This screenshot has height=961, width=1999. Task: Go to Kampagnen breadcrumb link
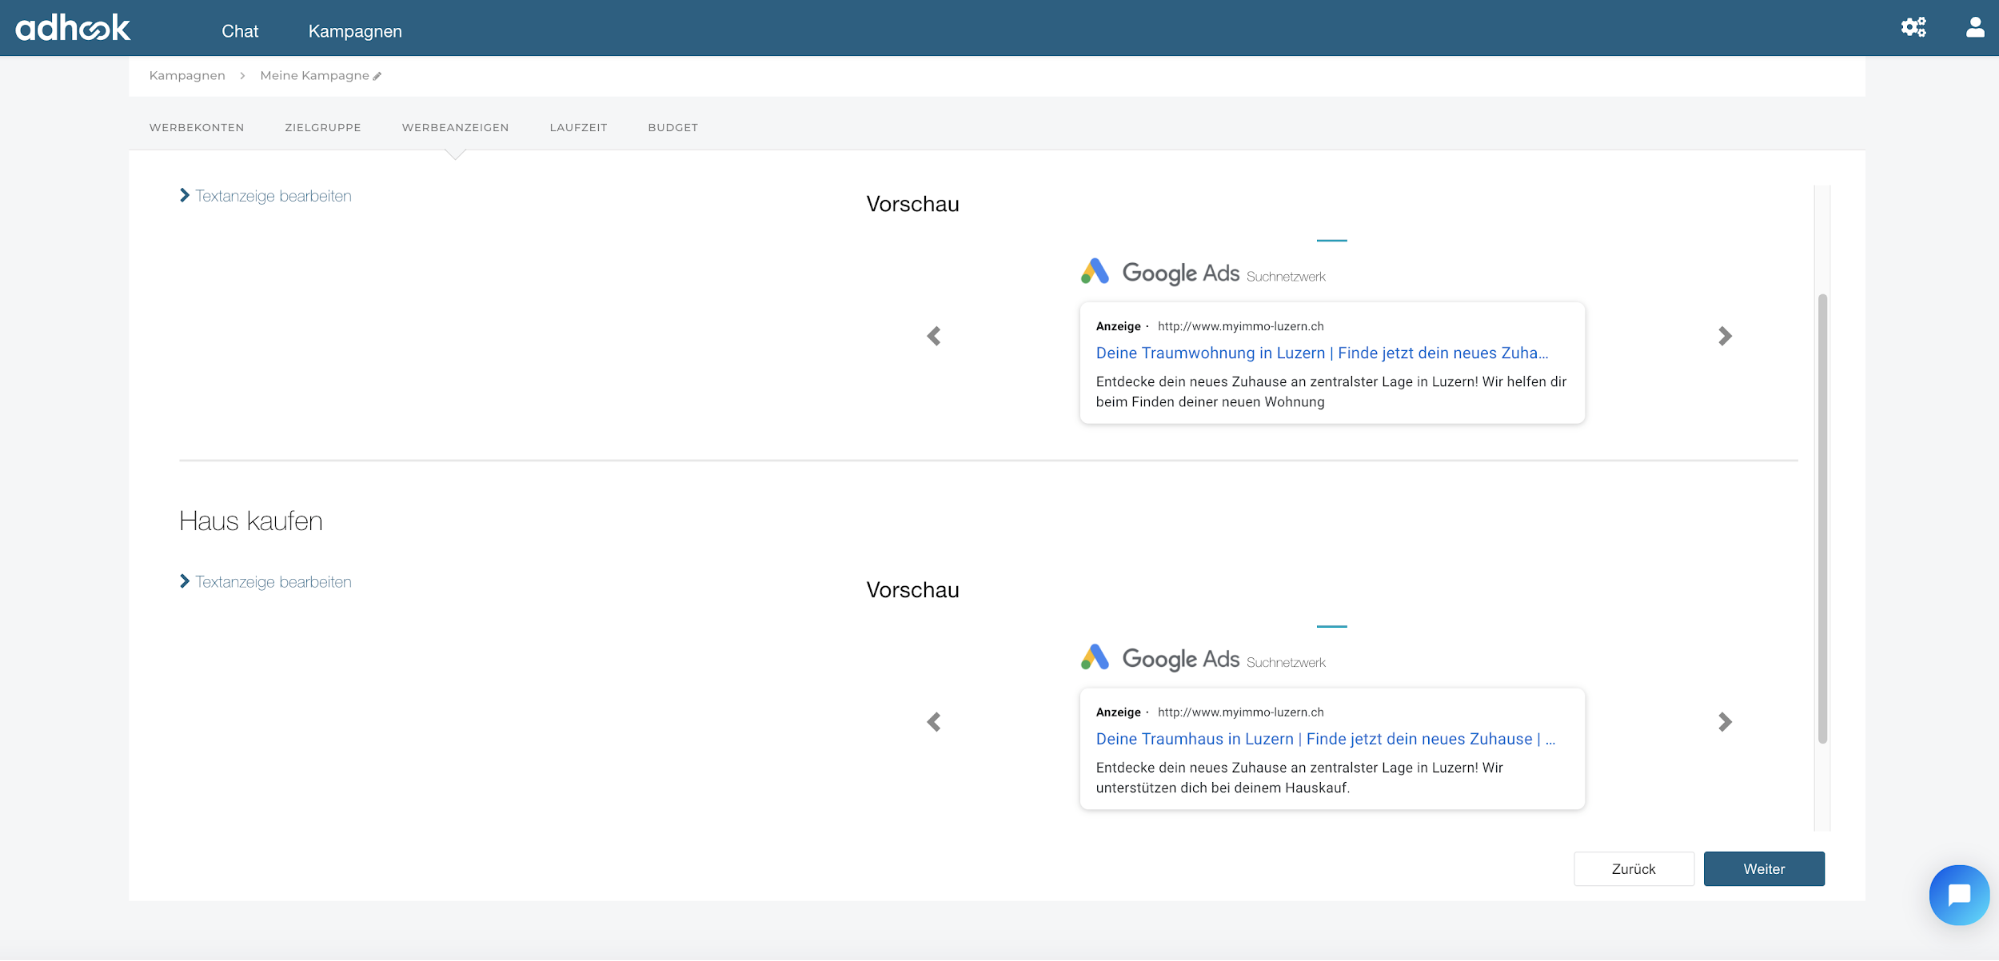point(187,76)
